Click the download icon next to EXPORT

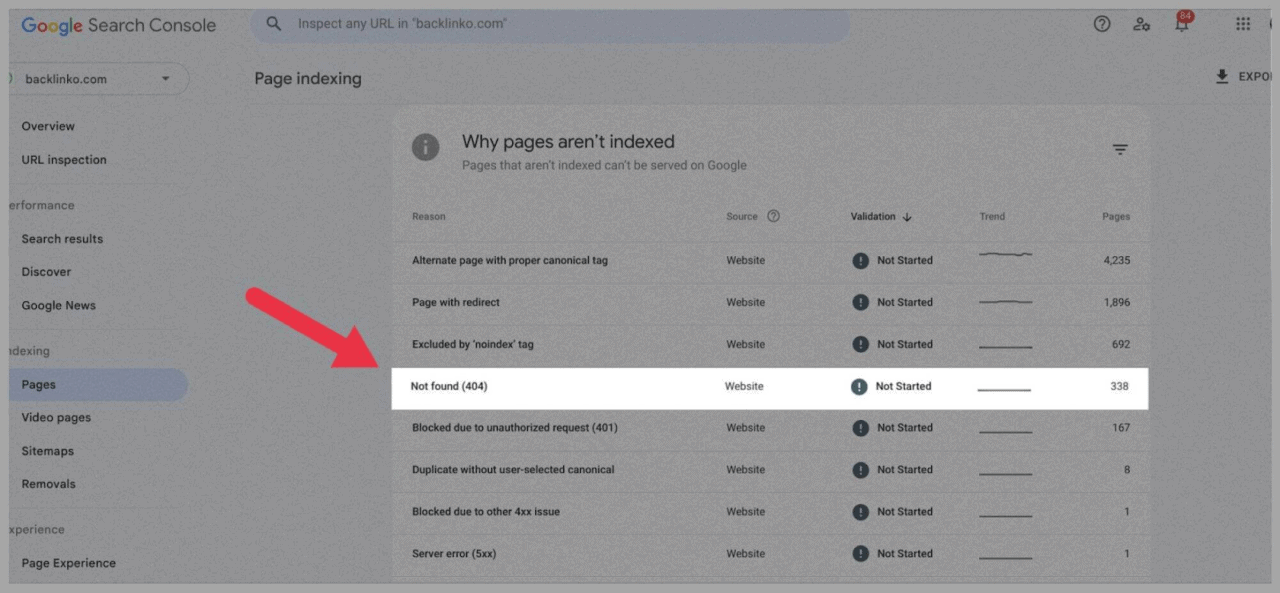[1221, 75]
